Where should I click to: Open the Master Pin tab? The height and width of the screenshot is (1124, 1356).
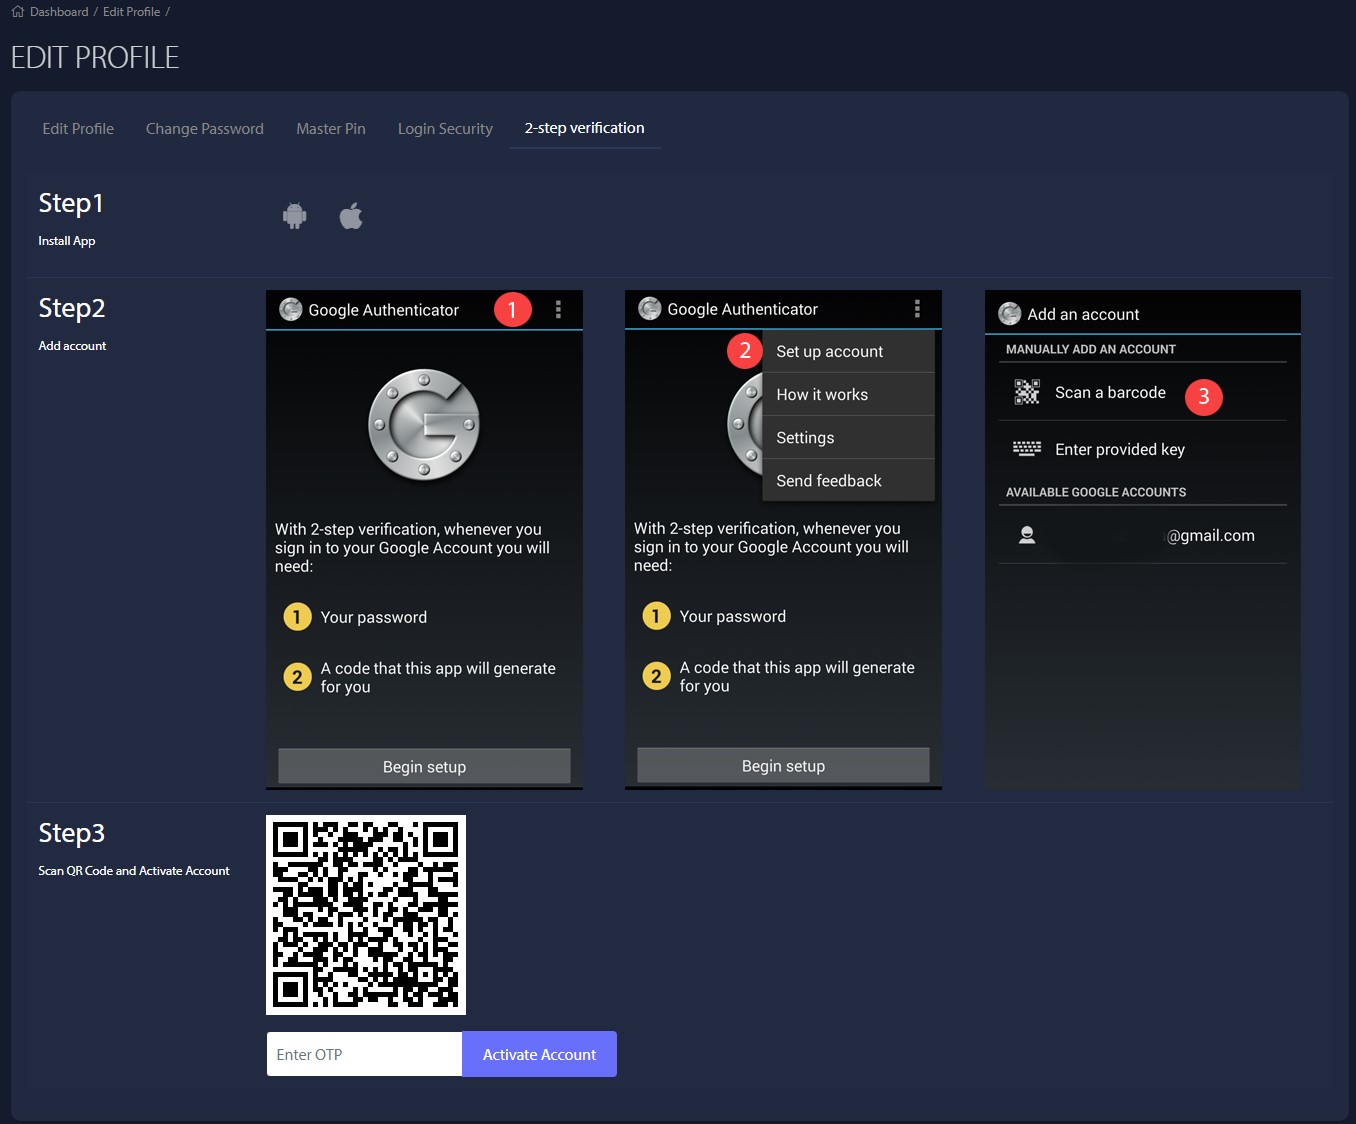(x=331, y=129)
